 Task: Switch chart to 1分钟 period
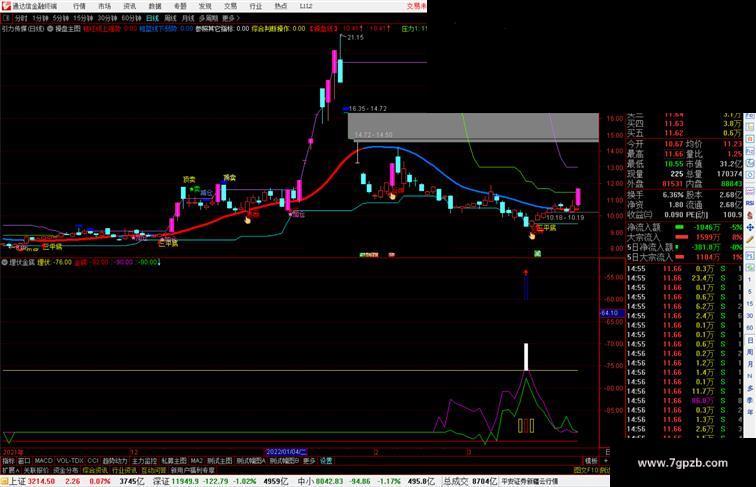coord(40,18)
